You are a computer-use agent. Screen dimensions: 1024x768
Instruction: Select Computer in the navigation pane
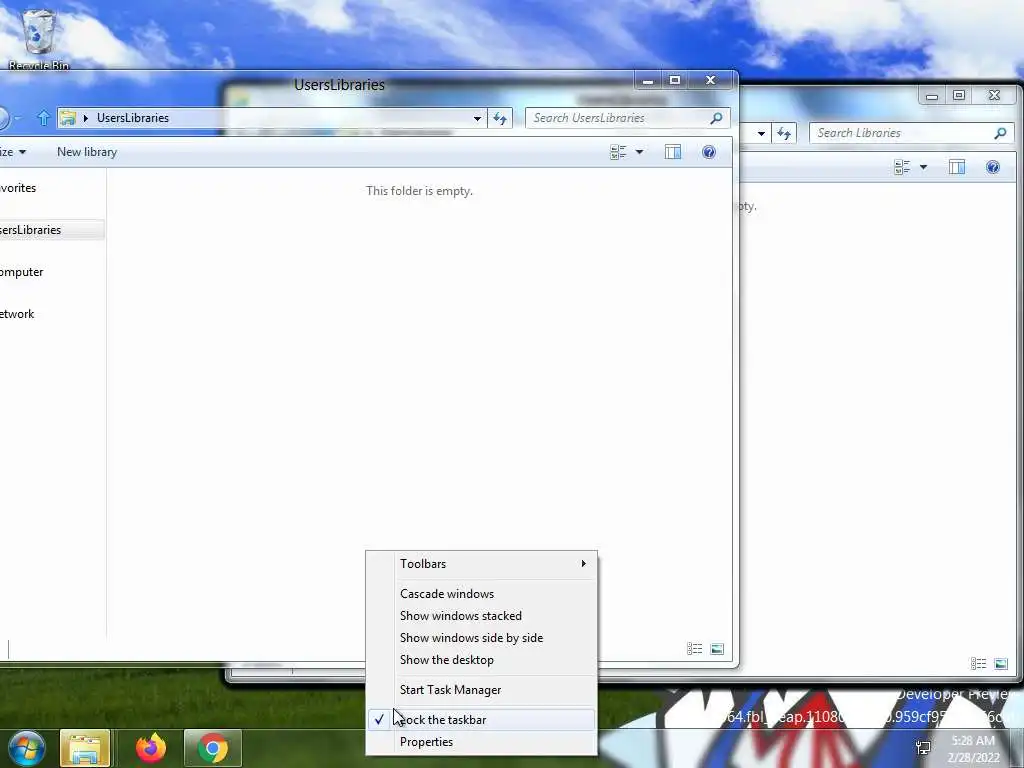click(x=22, y=272)
